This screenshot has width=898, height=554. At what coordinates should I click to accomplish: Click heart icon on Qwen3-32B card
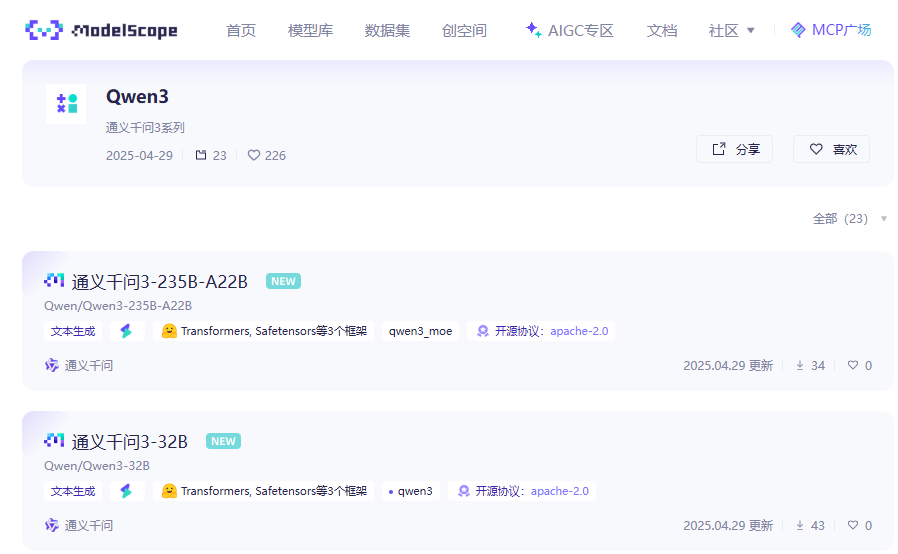pyautogui.click(x=853, y=525)
